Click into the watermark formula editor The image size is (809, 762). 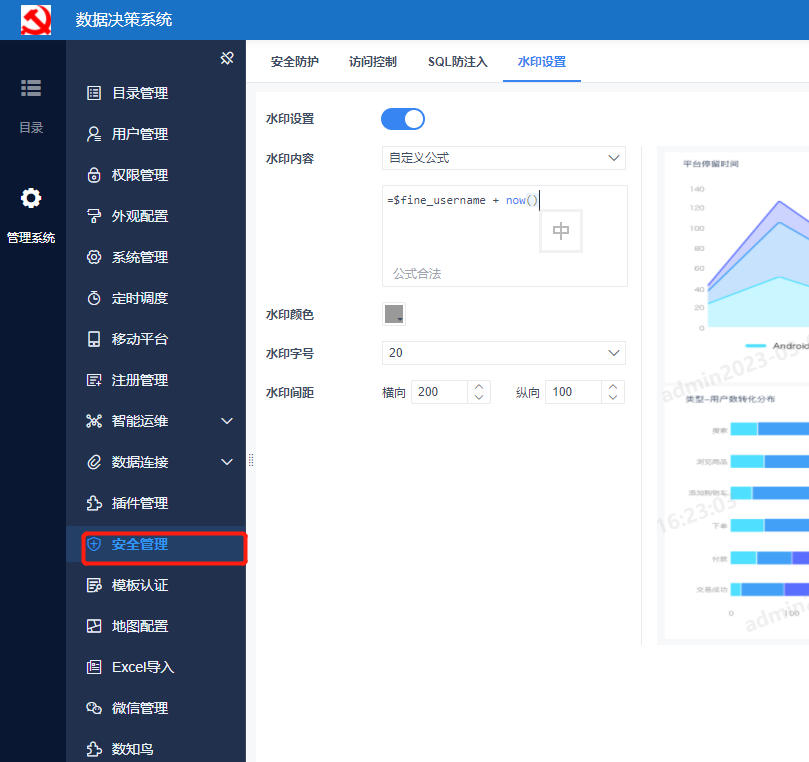coord(505,236)
